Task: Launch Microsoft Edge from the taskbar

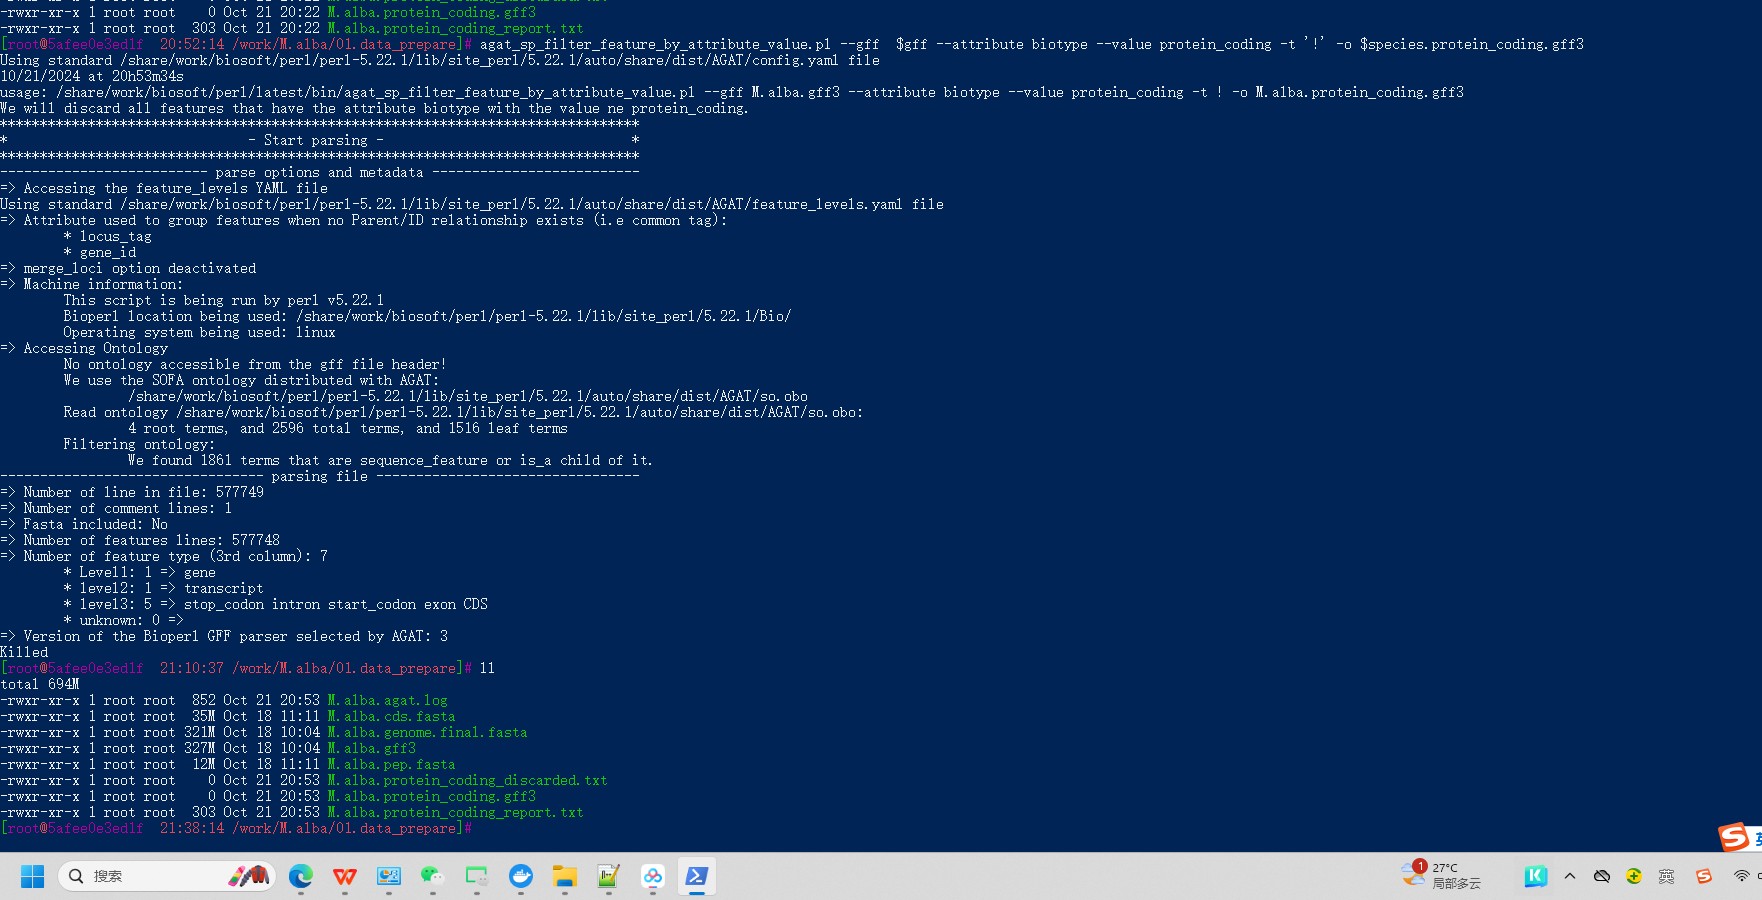Action: 301,877
